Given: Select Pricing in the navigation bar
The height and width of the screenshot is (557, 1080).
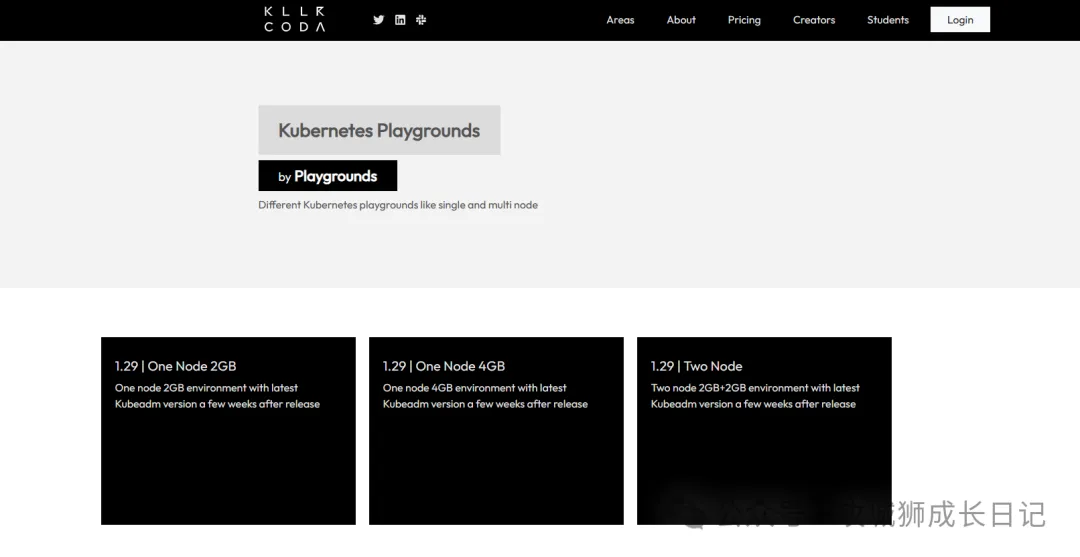Looking at the screenshot, I should (744, 20).
